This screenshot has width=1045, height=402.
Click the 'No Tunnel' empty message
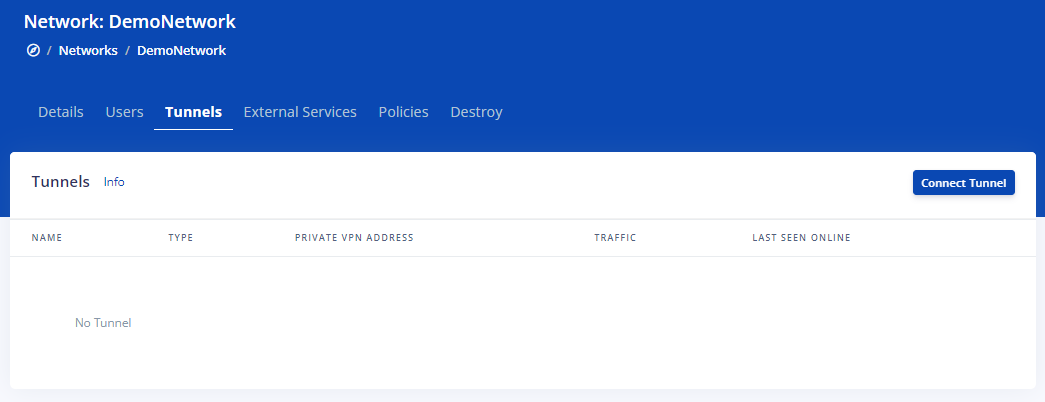coord(103,323)
